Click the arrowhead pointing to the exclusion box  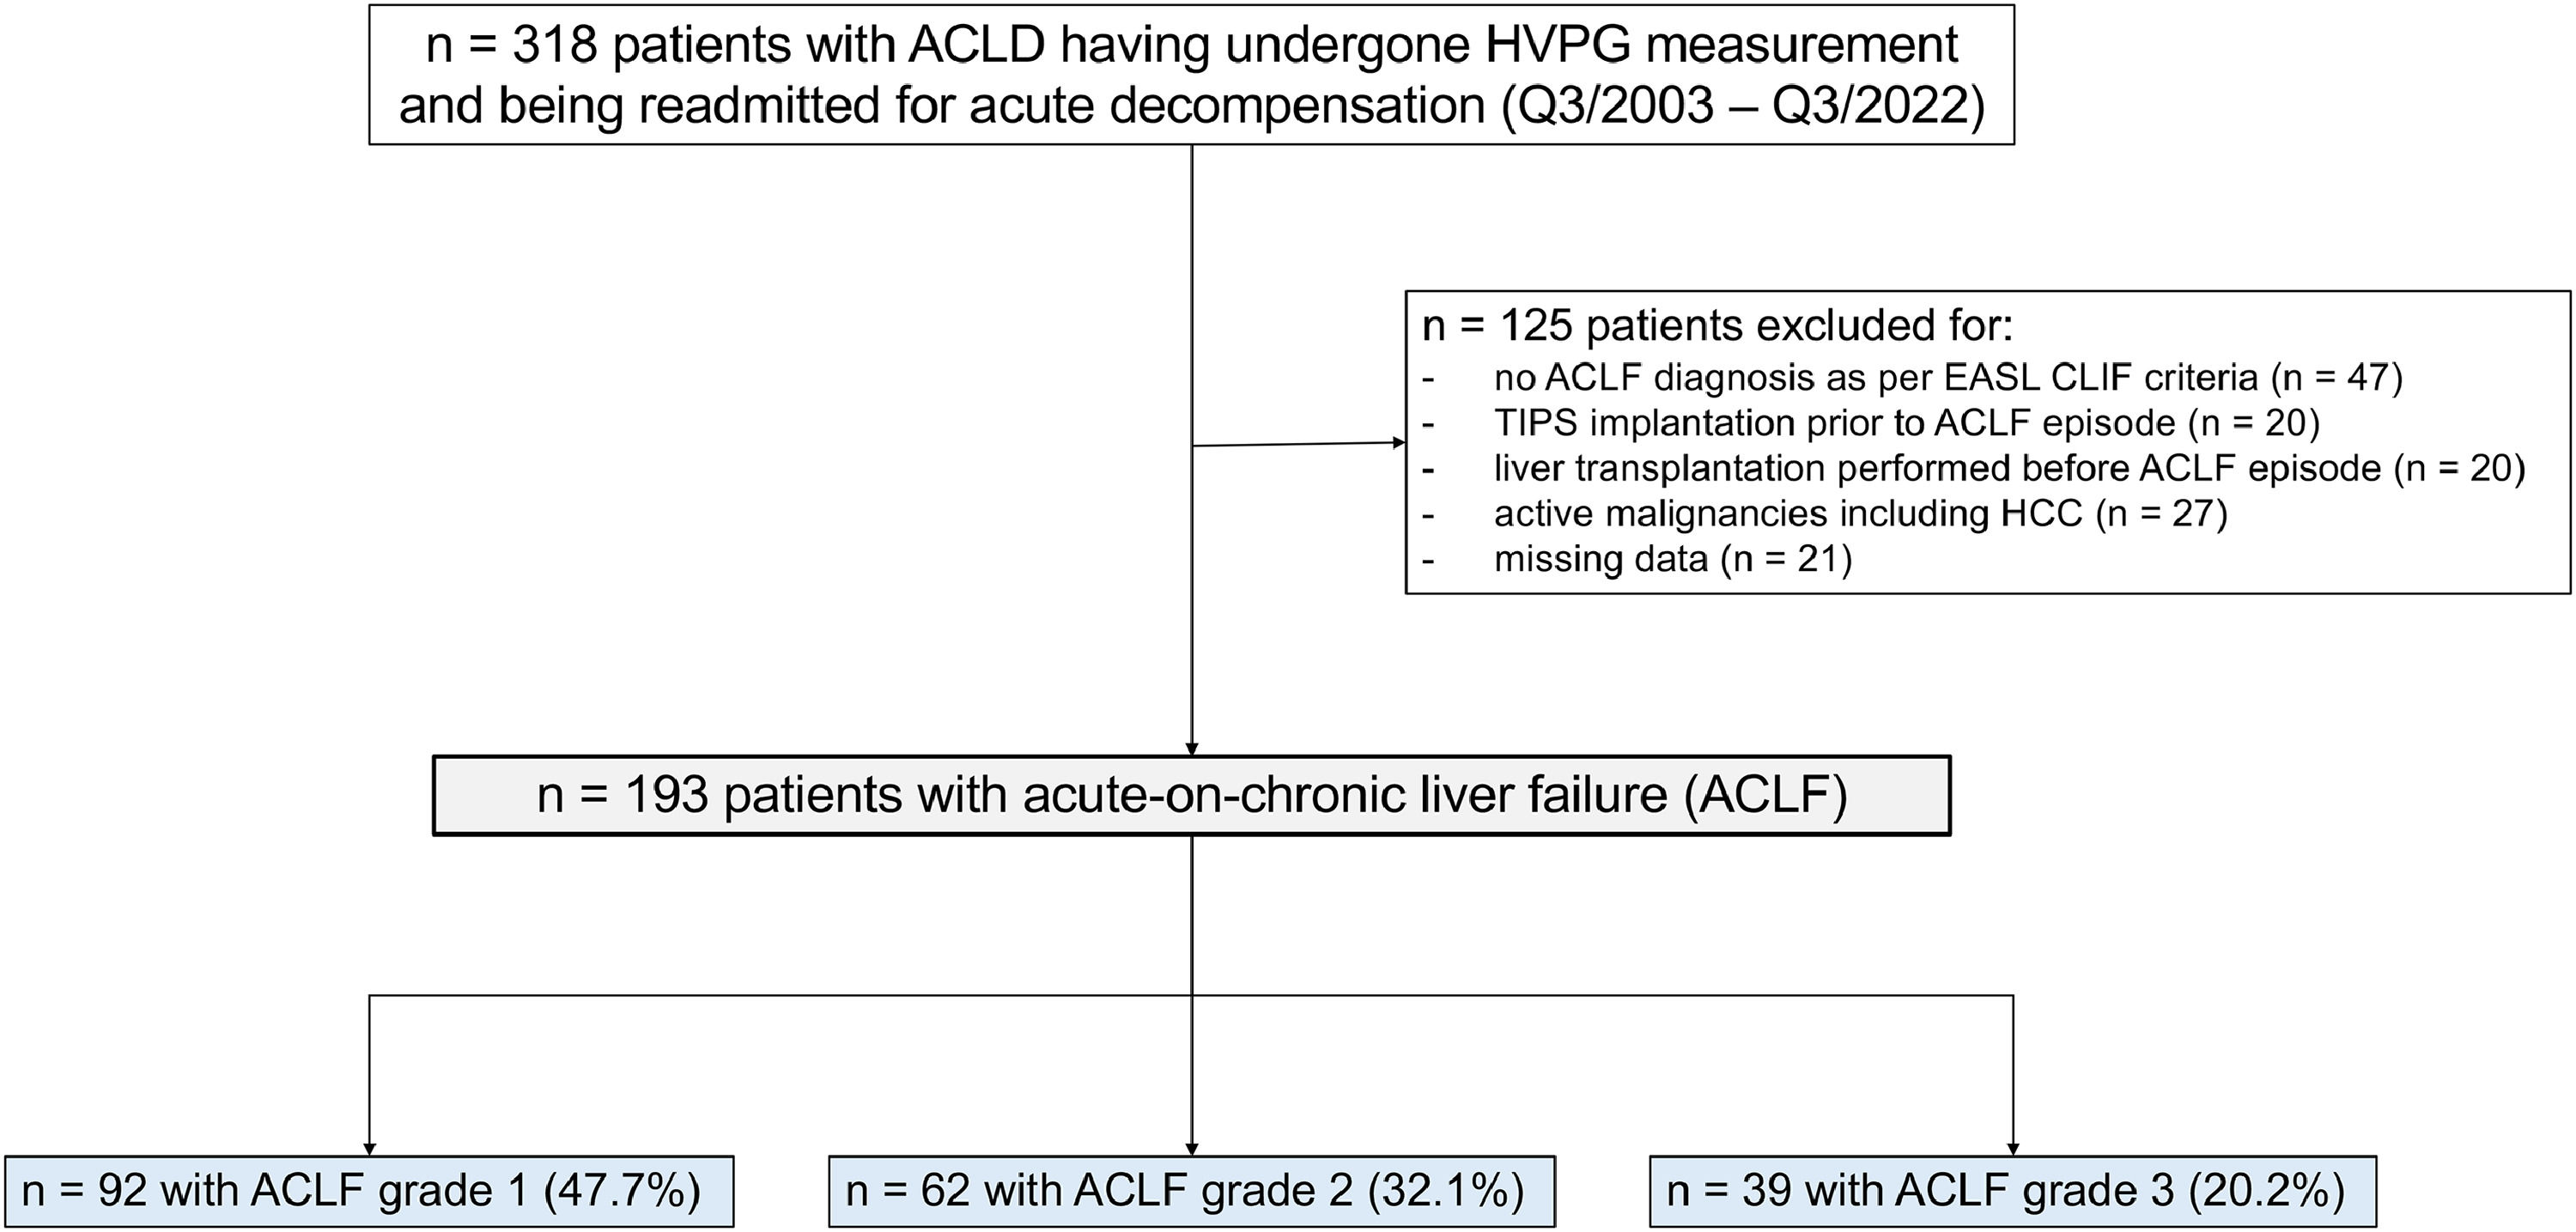(1399, 443)
